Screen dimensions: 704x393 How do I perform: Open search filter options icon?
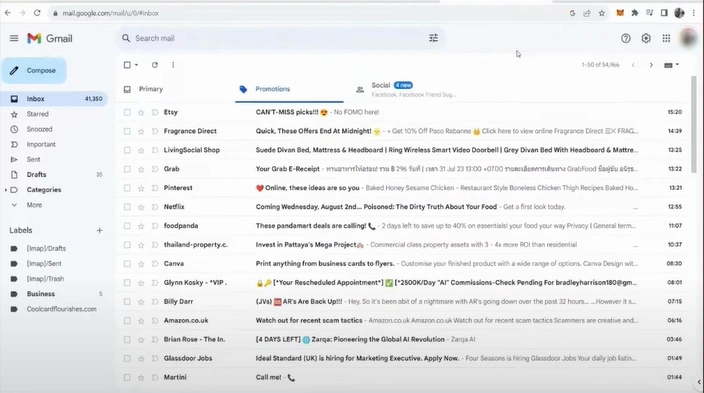click(433, 38)
